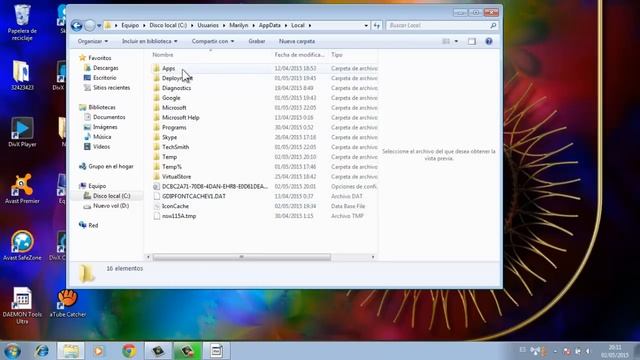Viewport: 640px width, 360px height.
Task: Select the Microsoft Help folder
Action: [x=180, y=118]
